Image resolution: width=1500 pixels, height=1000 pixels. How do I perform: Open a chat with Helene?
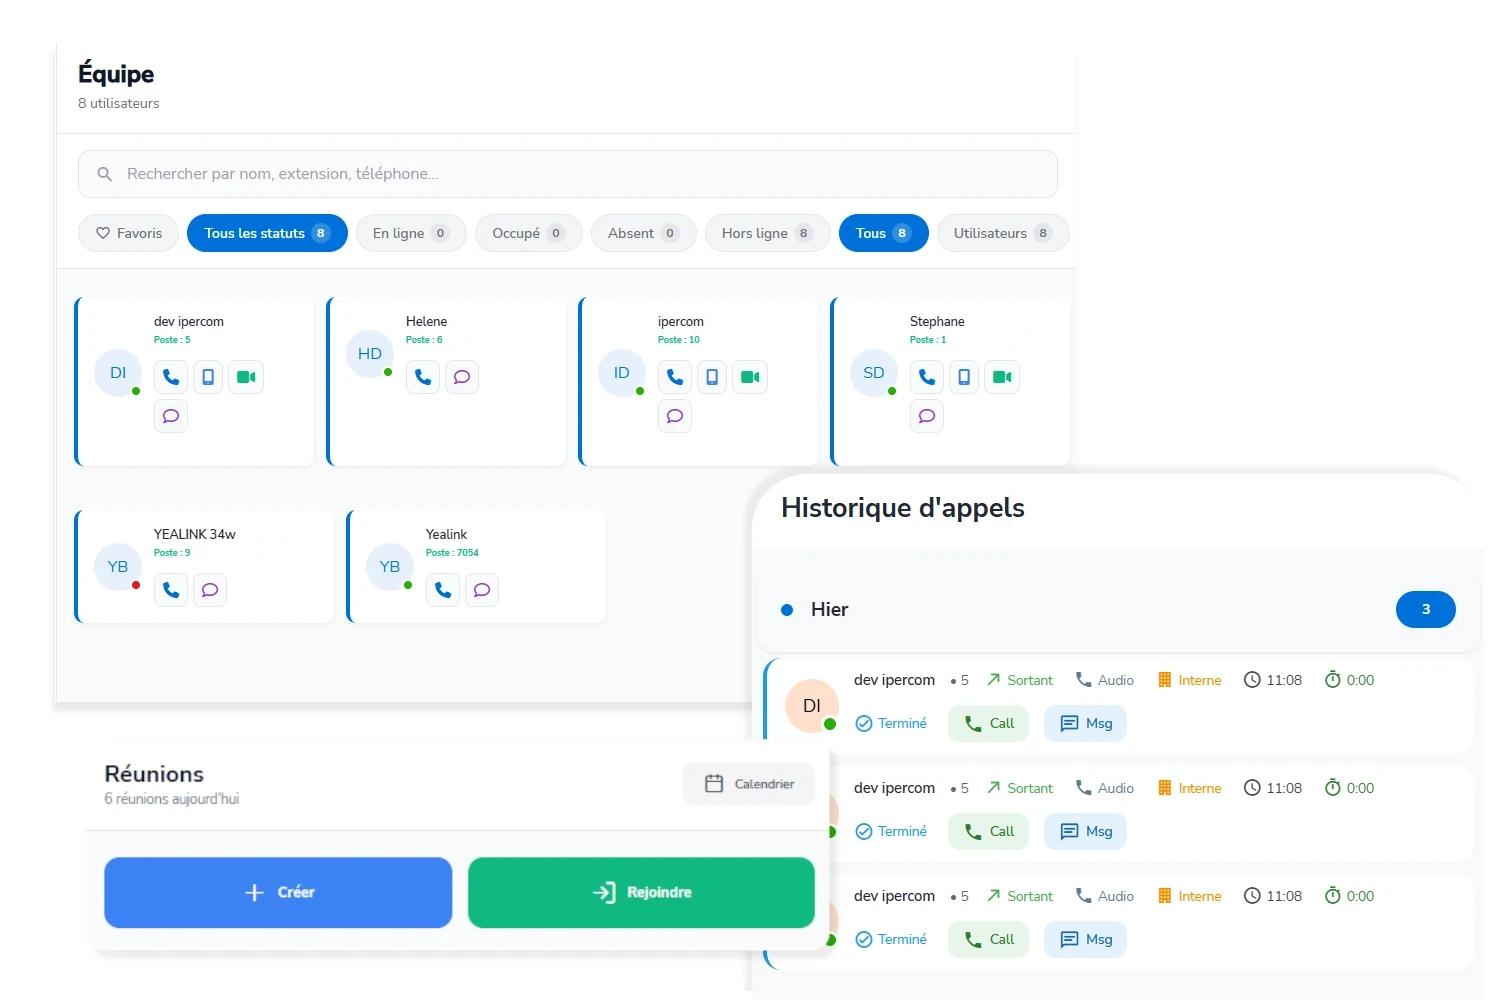pos(462,377)
